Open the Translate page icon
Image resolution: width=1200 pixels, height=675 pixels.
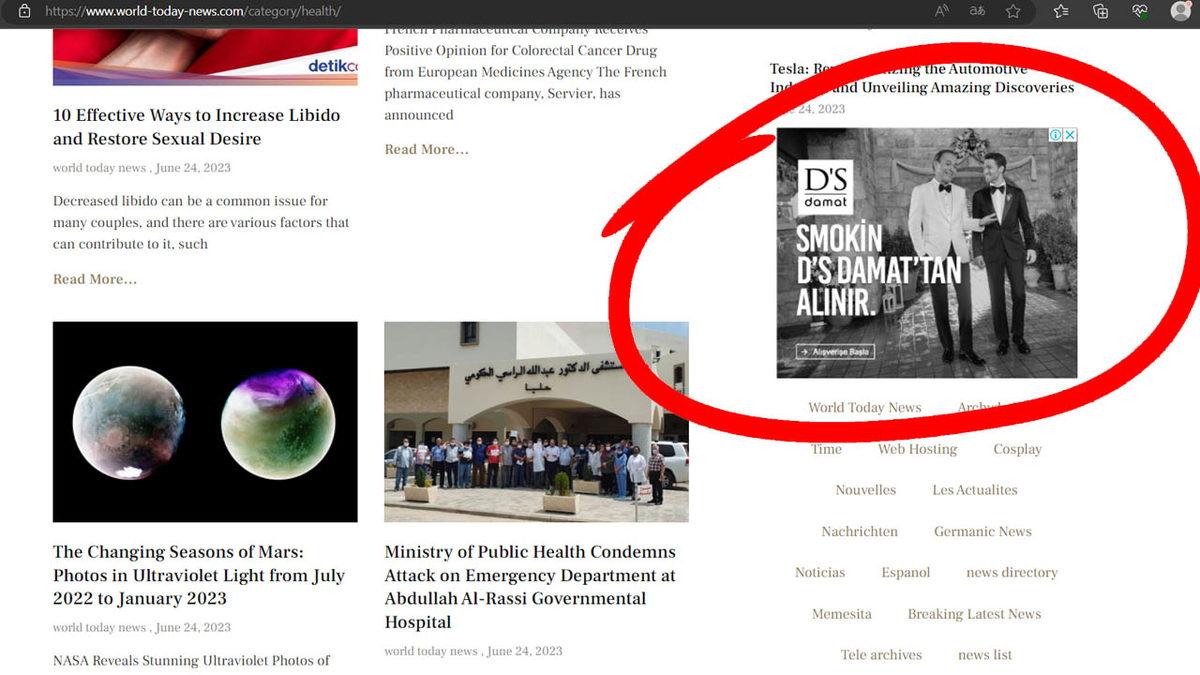point(977,11)
